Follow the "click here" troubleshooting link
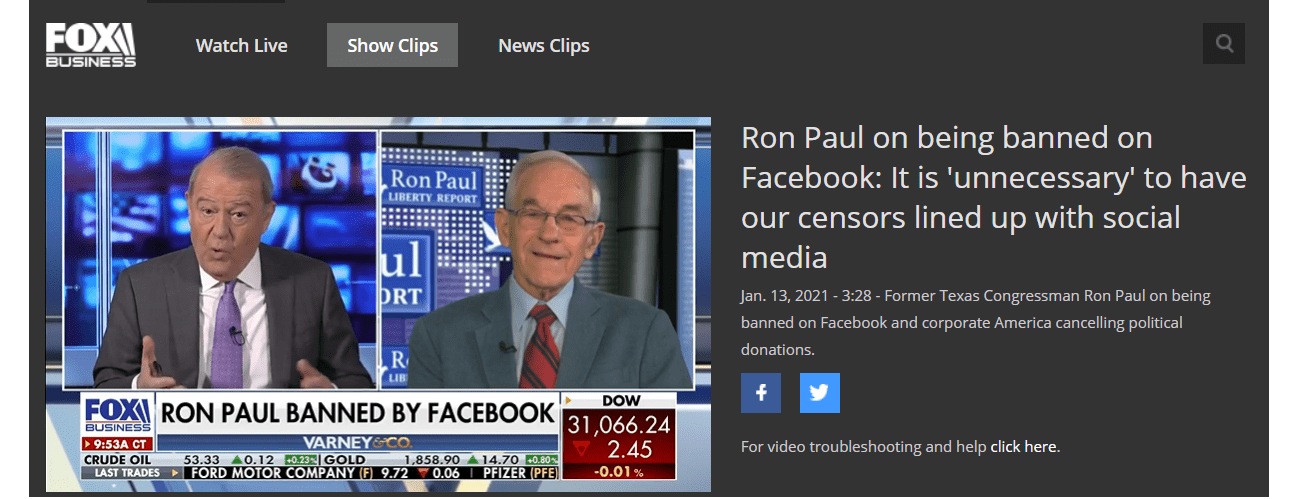Image resolution: width=1300 pixels, height=499 pixels. tap(1024, 447)
